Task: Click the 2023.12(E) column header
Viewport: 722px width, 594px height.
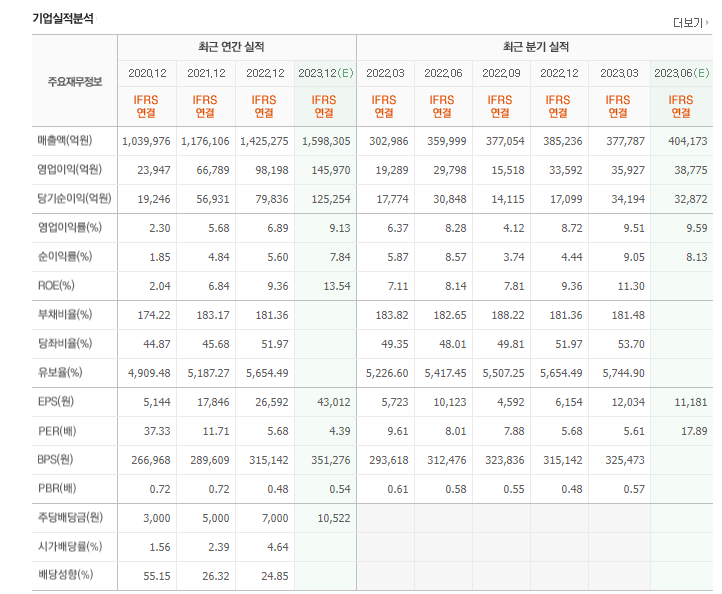Action: [326, 73]
